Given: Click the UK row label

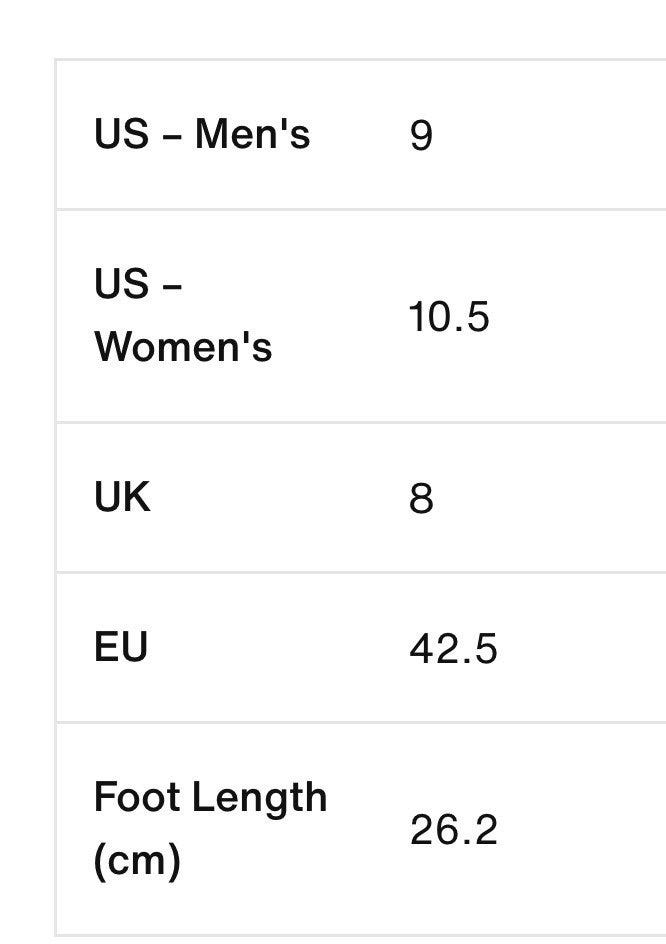Looking at the screenshot, I should (122, 497).
